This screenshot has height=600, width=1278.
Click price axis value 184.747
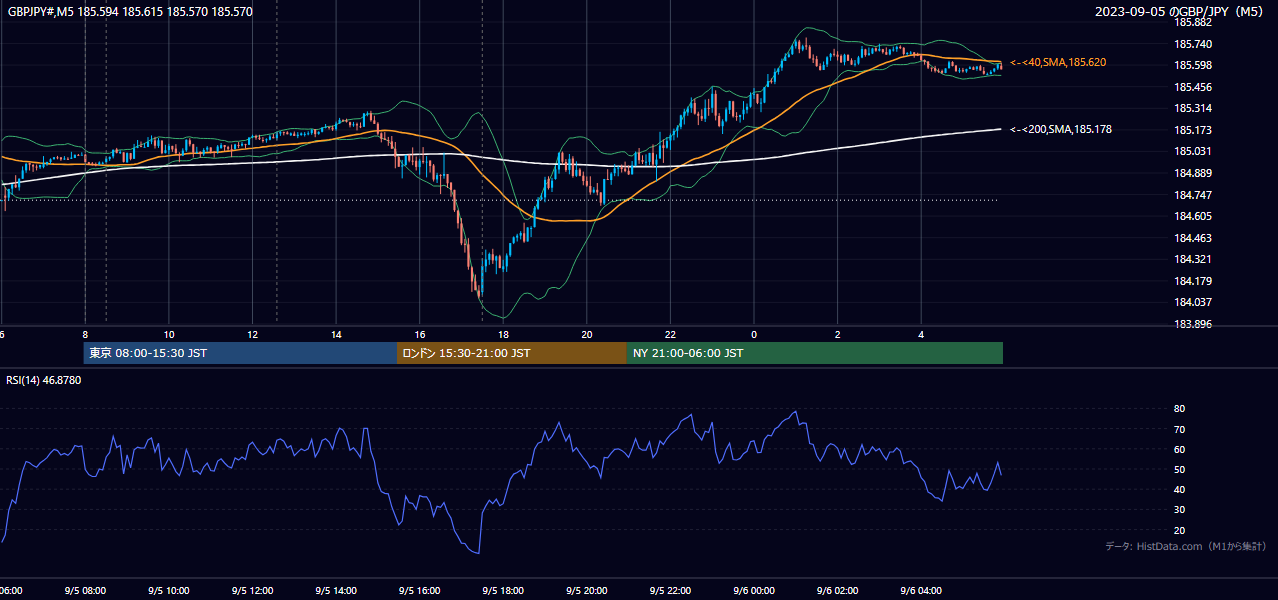(1194, 195)
